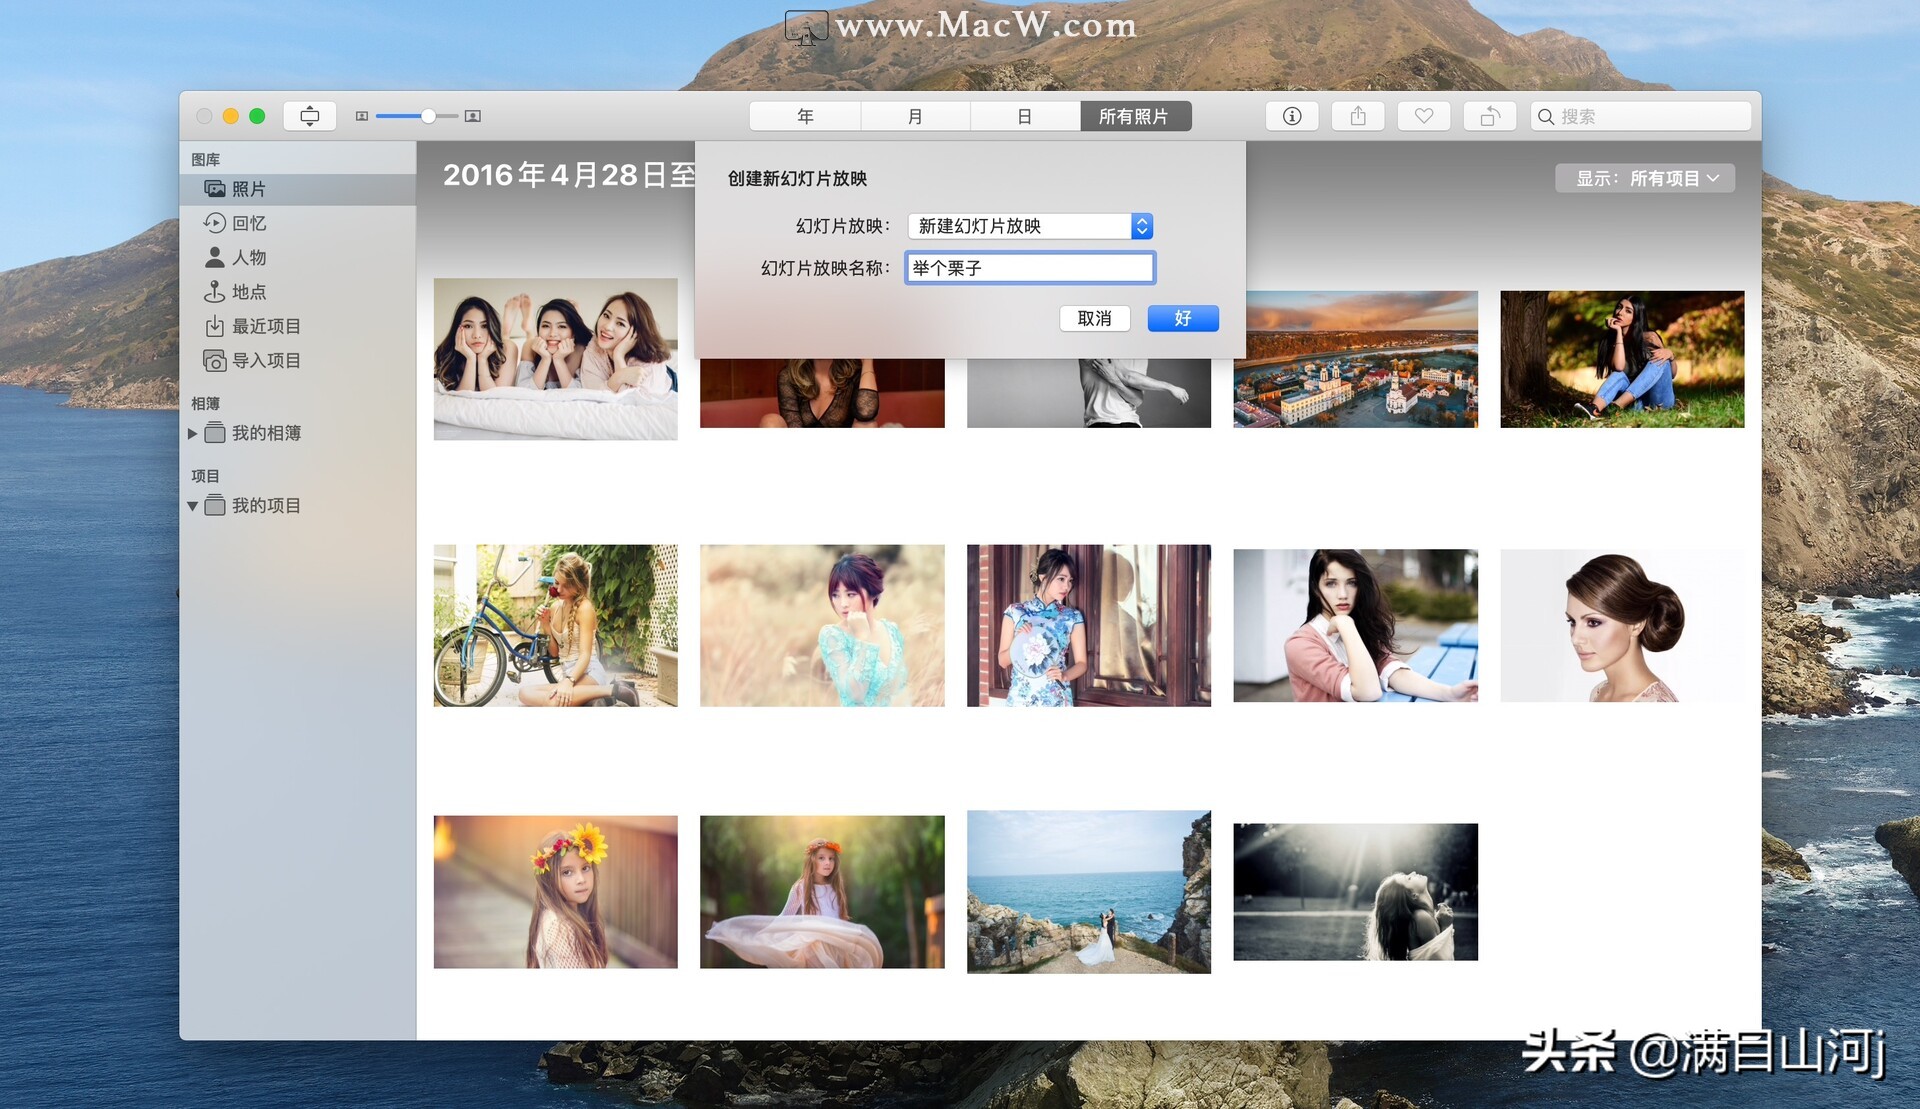This screenshot has width=1920, height=1109.
Task: Expand 我的相簿 disclosure triangle
Action: 192,433
